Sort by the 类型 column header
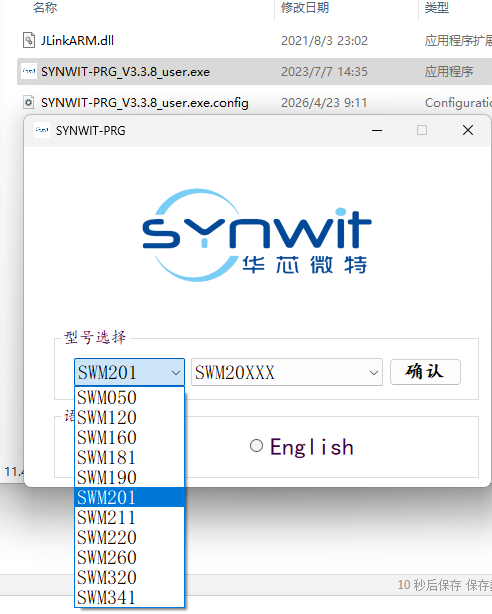The image size is (492, 614). pyautogui.click(x=437, y=7)
